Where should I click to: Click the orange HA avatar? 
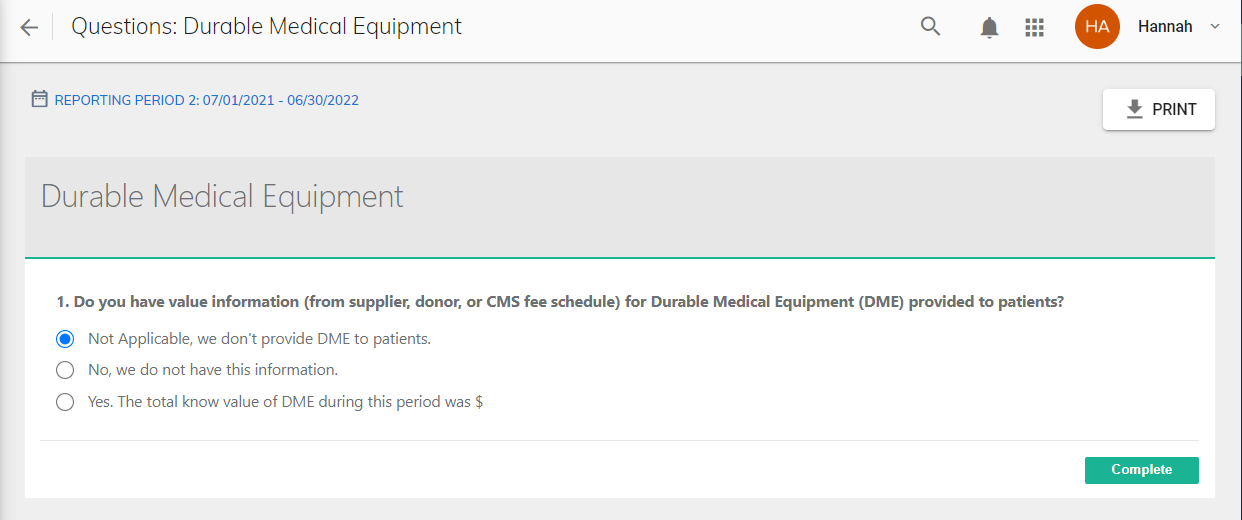point(1097,27)
